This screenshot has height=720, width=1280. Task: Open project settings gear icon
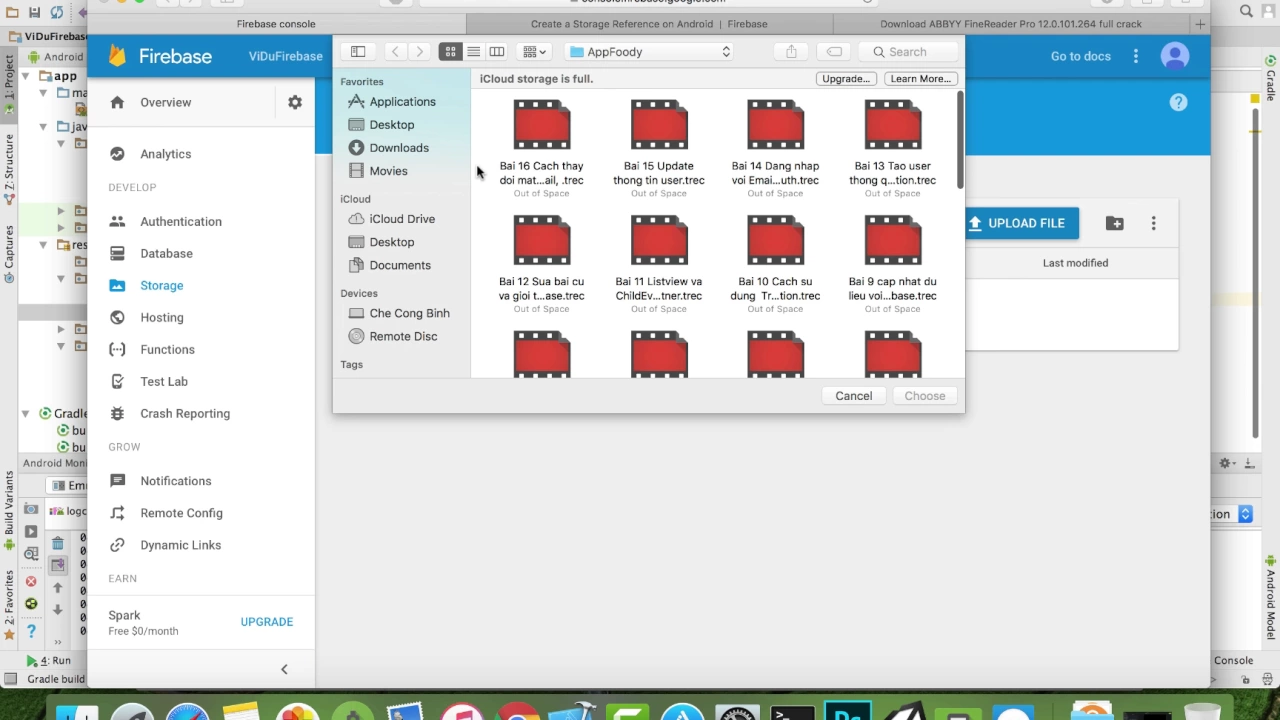pos(295,102)
